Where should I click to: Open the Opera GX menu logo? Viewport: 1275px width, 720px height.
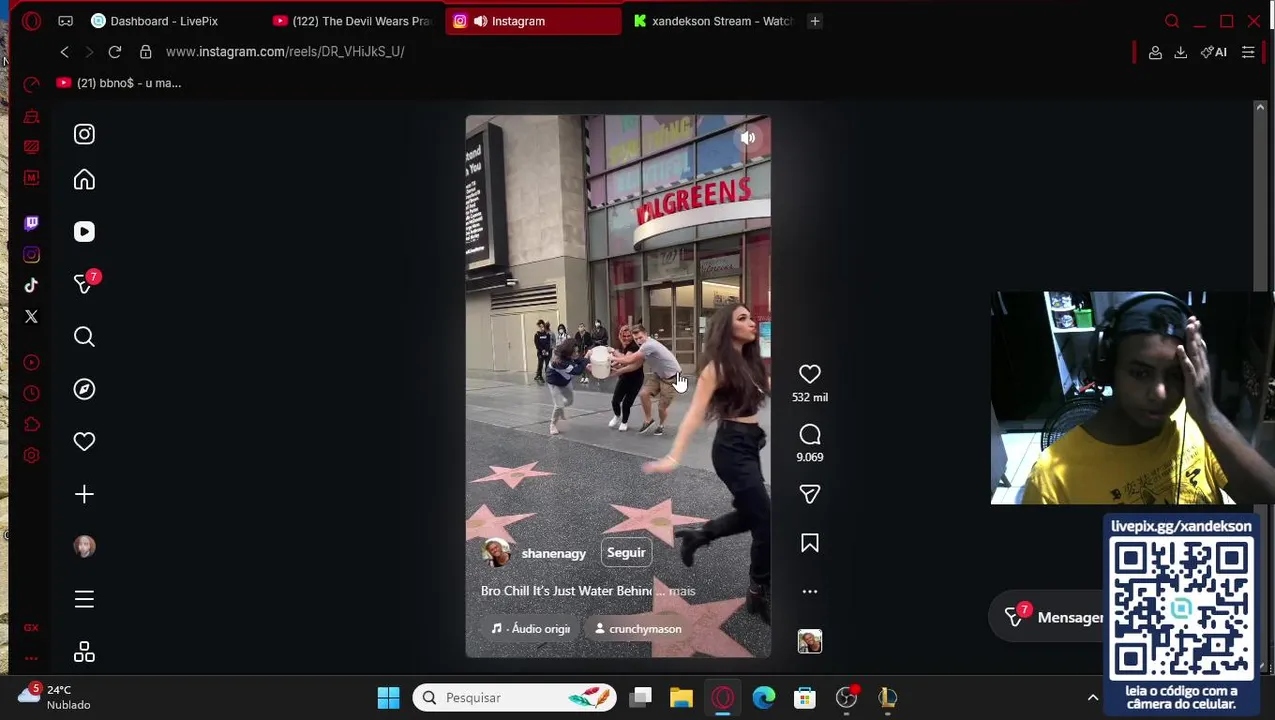point(31,21)
